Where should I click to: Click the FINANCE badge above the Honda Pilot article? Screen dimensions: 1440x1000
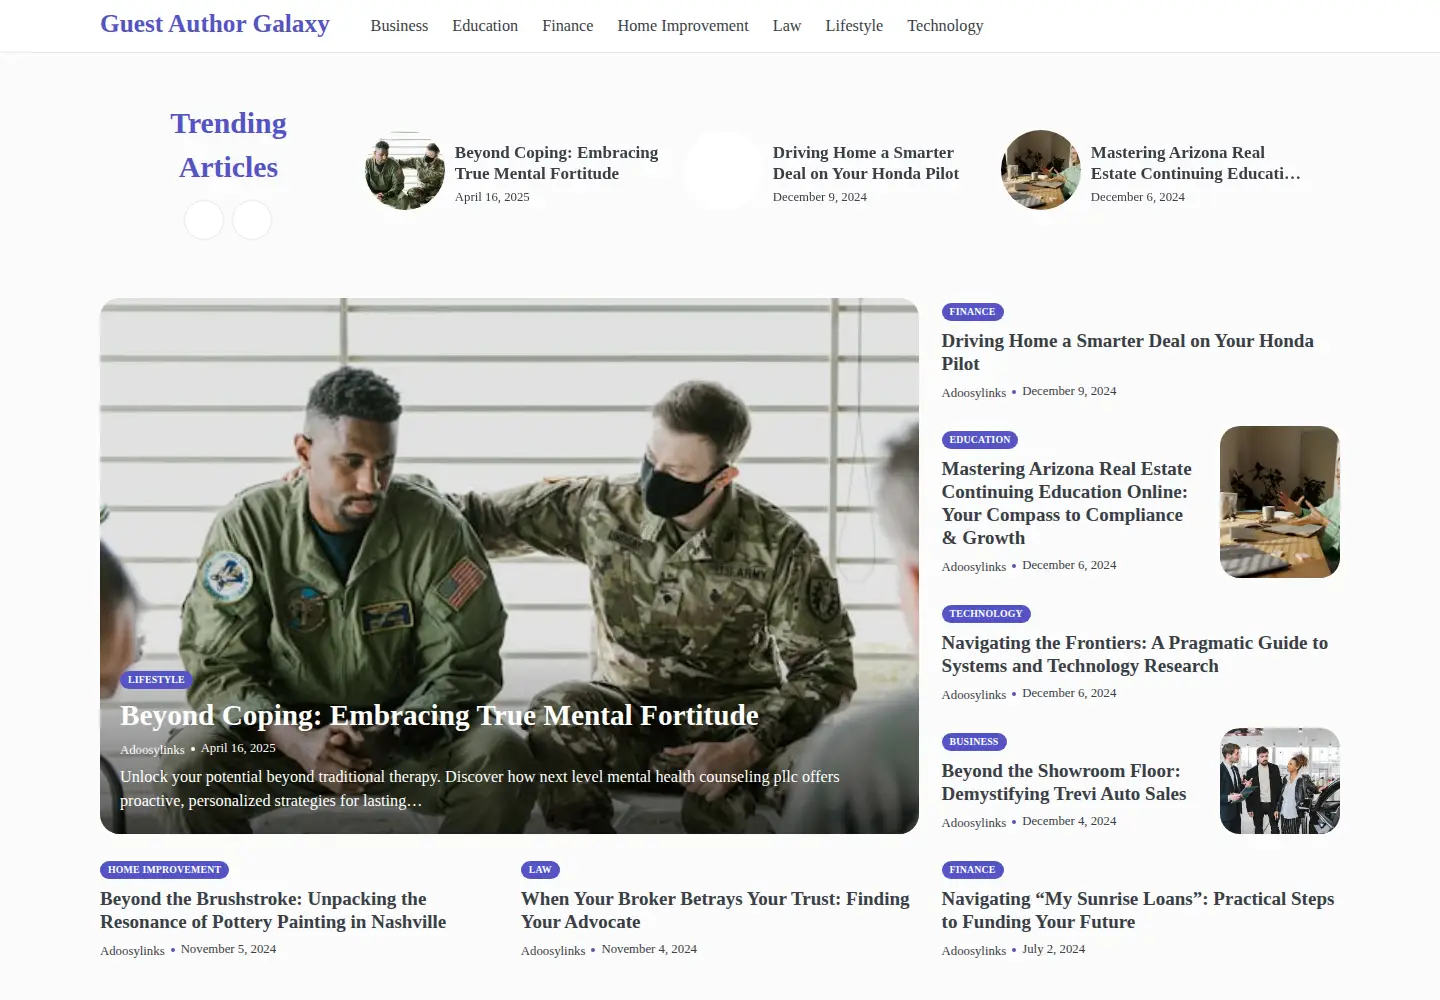point(972,312)
